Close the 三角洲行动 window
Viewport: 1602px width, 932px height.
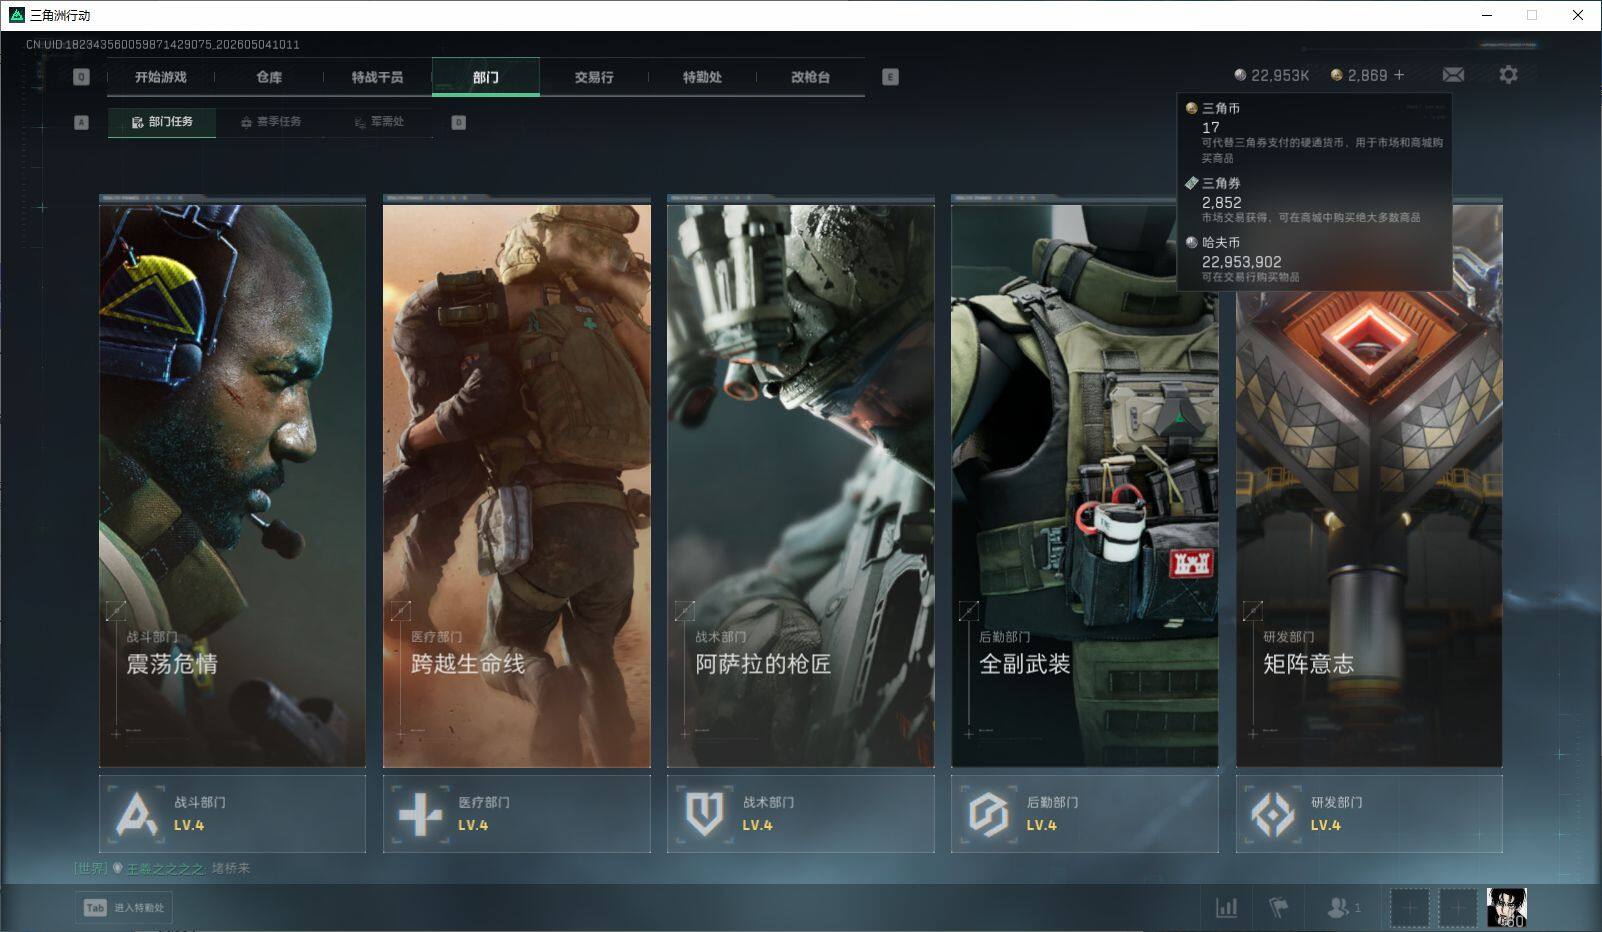[x=1578, y=15]
